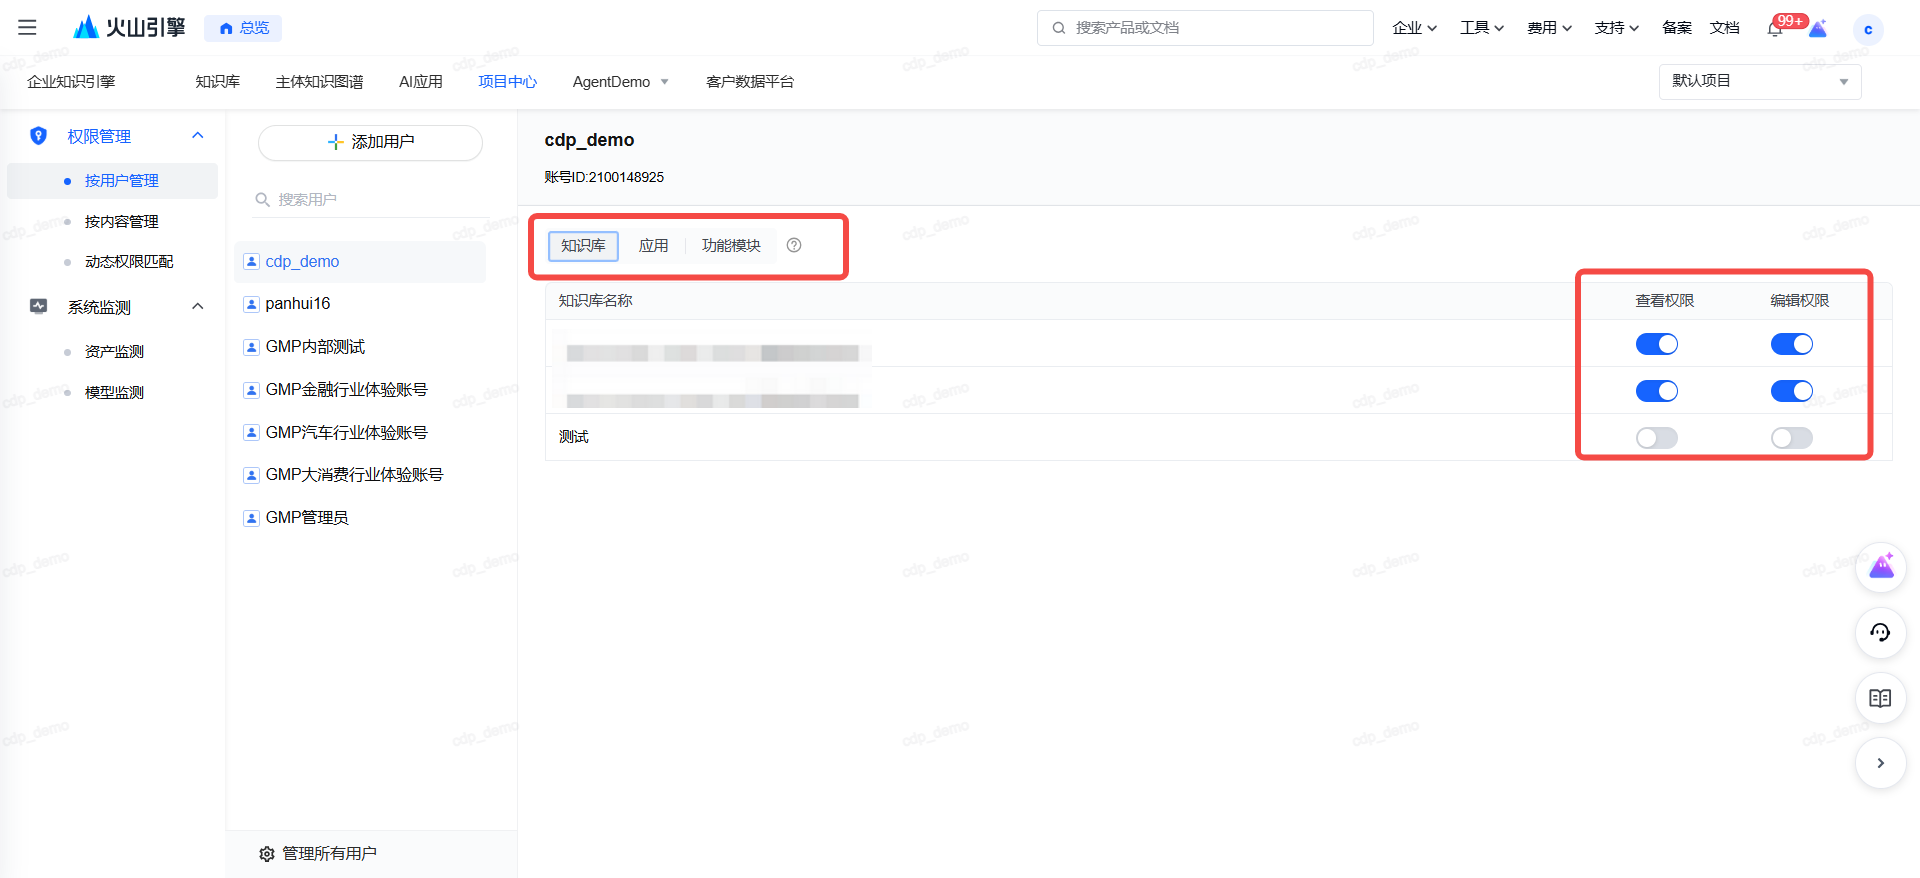Open the hamburger navigation menu
The width and height of the screenshot is (1920, 878).
coord(27,28)
